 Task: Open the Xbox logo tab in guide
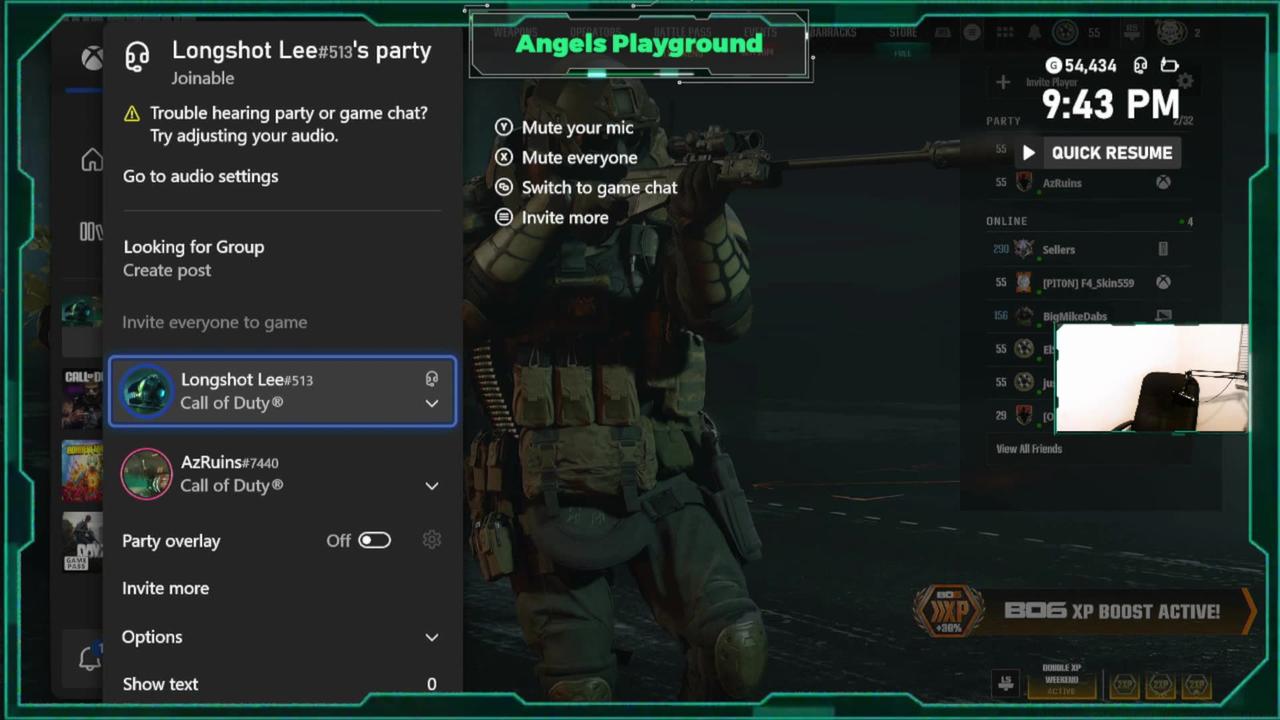(92, 58)
